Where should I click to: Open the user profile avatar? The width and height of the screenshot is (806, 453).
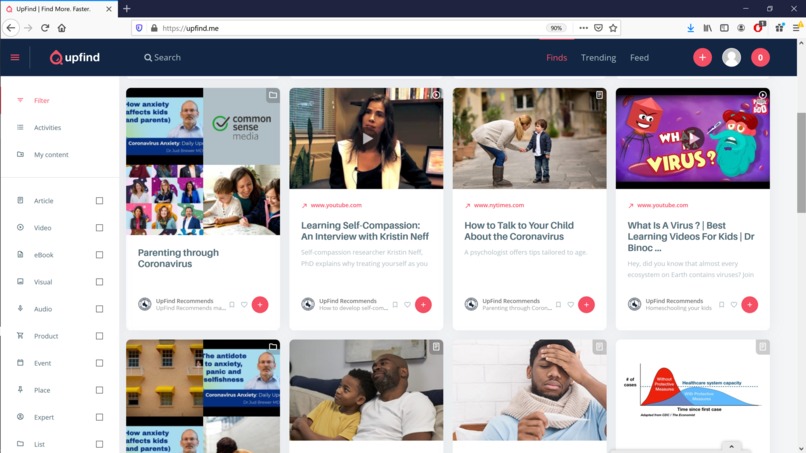click(x=731, y=58)
